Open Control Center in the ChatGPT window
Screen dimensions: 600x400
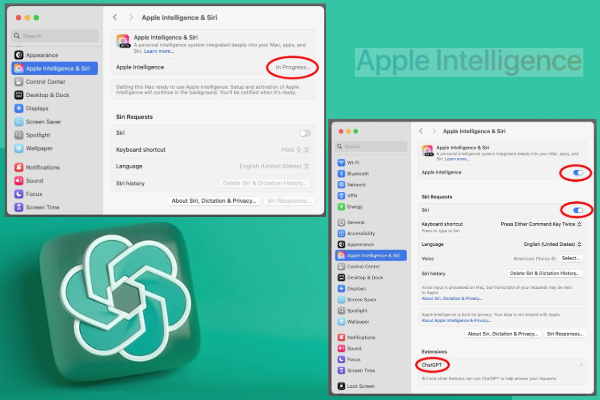pyautogui.click(x=359, y=266)
